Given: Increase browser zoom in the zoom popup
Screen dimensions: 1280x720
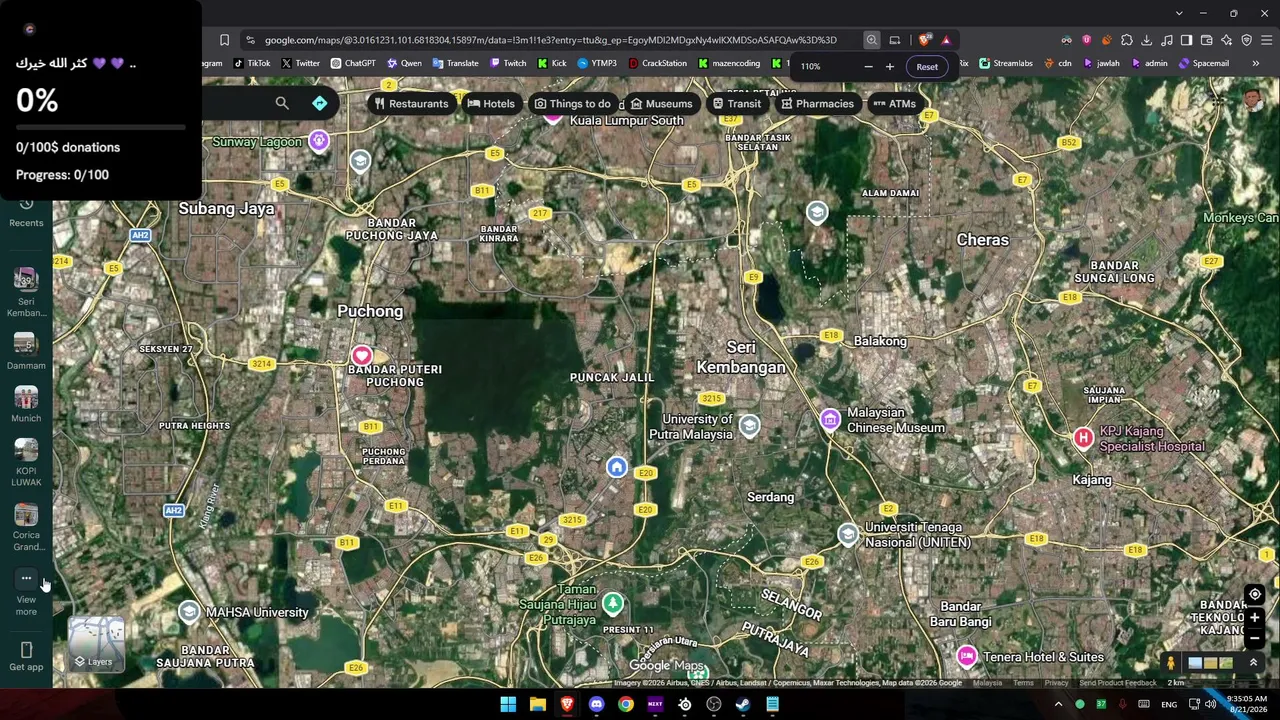Looking at the screenshot, I should pos(890,67).
